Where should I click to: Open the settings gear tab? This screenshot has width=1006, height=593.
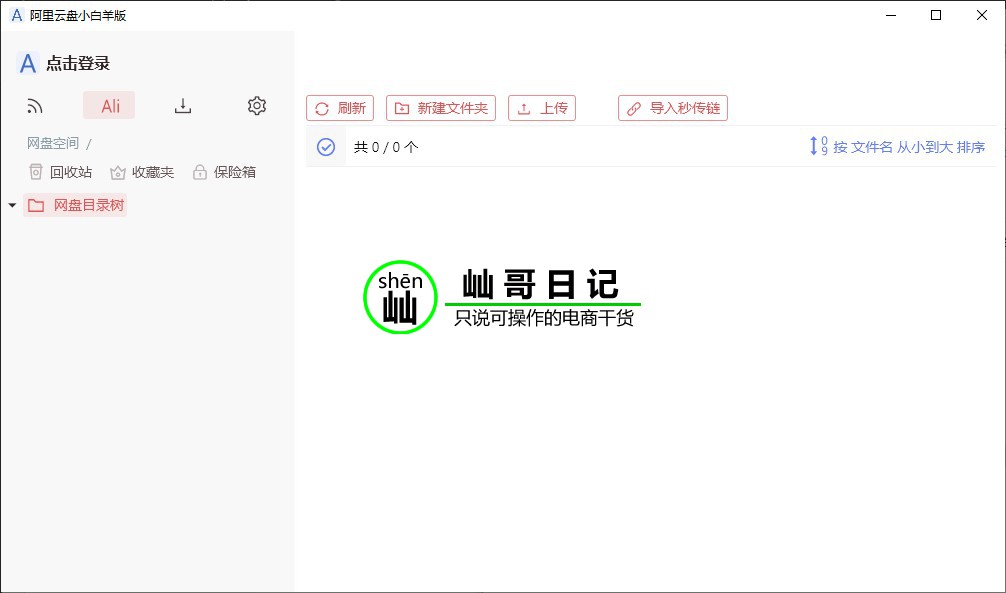coord(257,106)
